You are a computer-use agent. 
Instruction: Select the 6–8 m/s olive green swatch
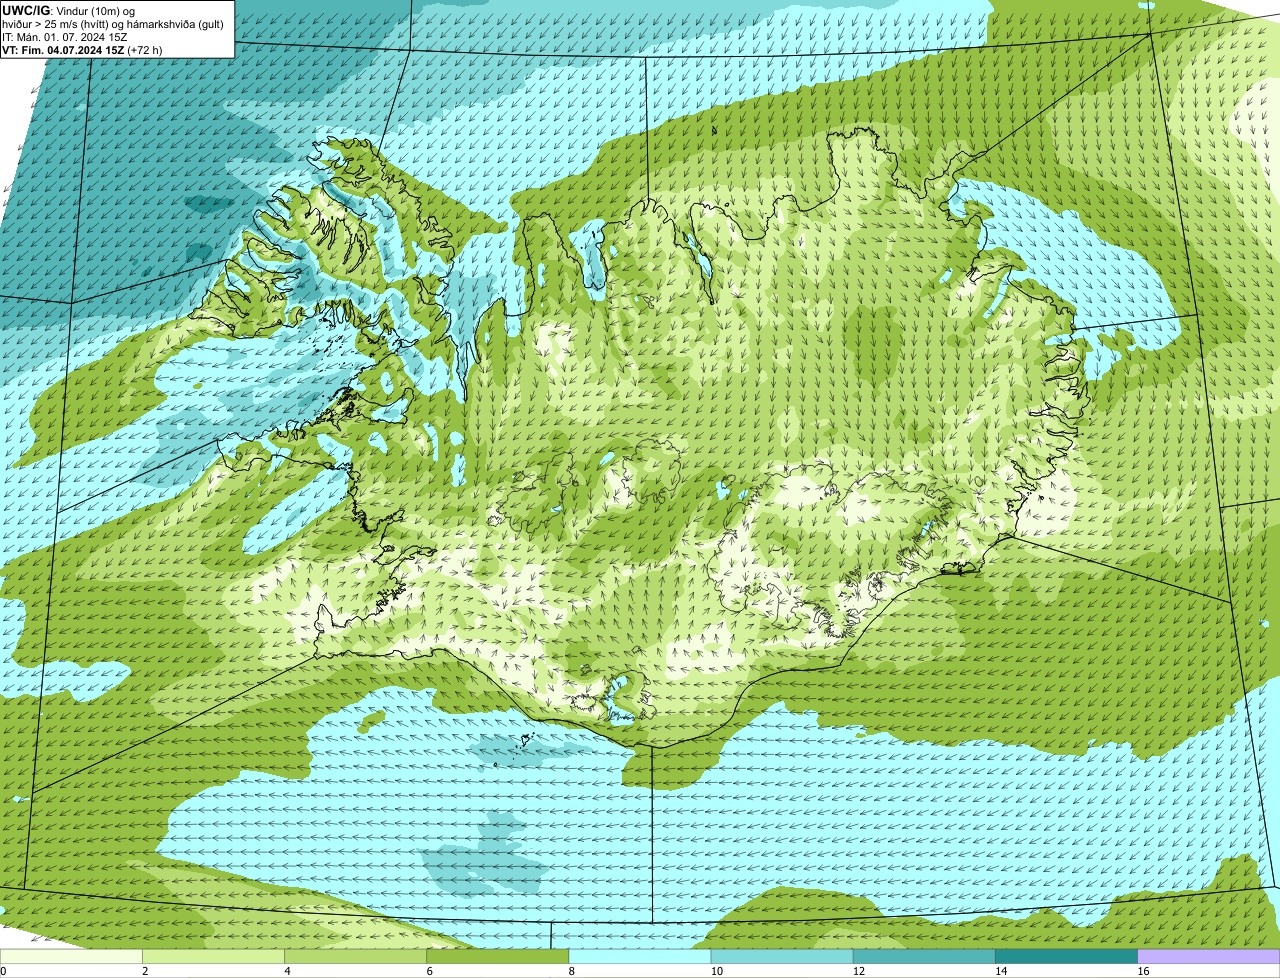[x=498, y=956]
